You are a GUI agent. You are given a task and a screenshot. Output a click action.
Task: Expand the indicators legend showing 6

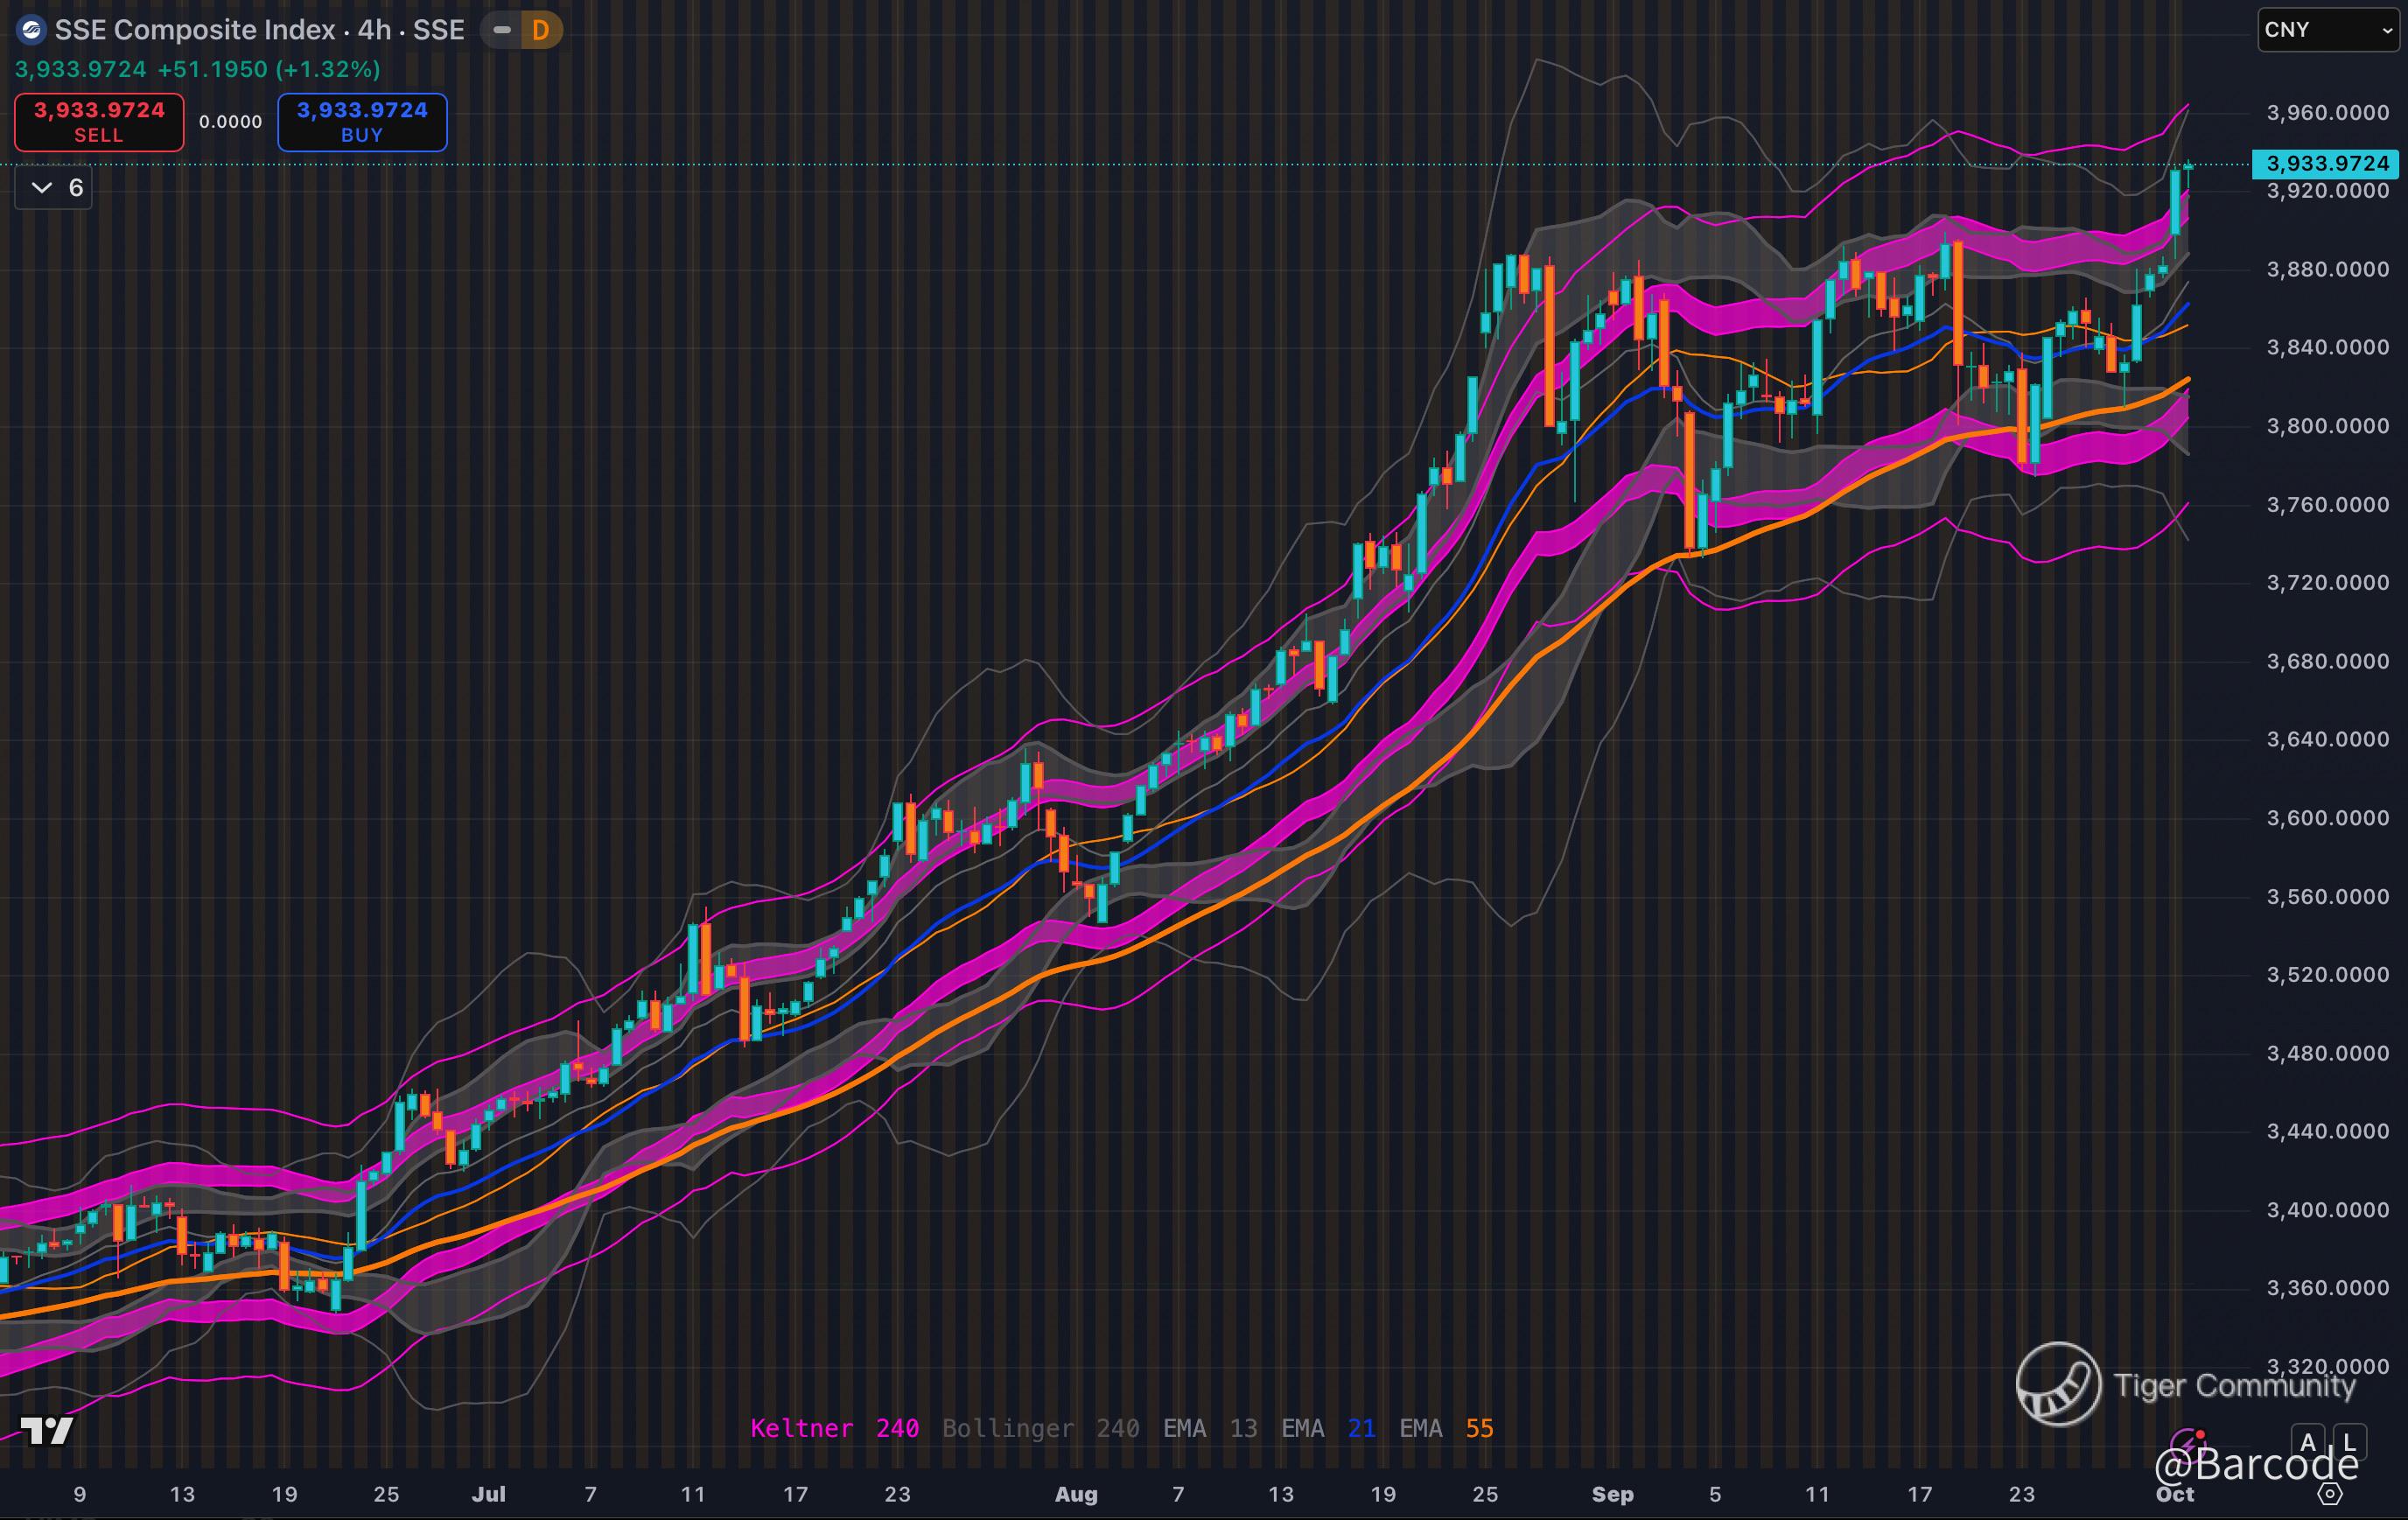[x=54, y=188]
